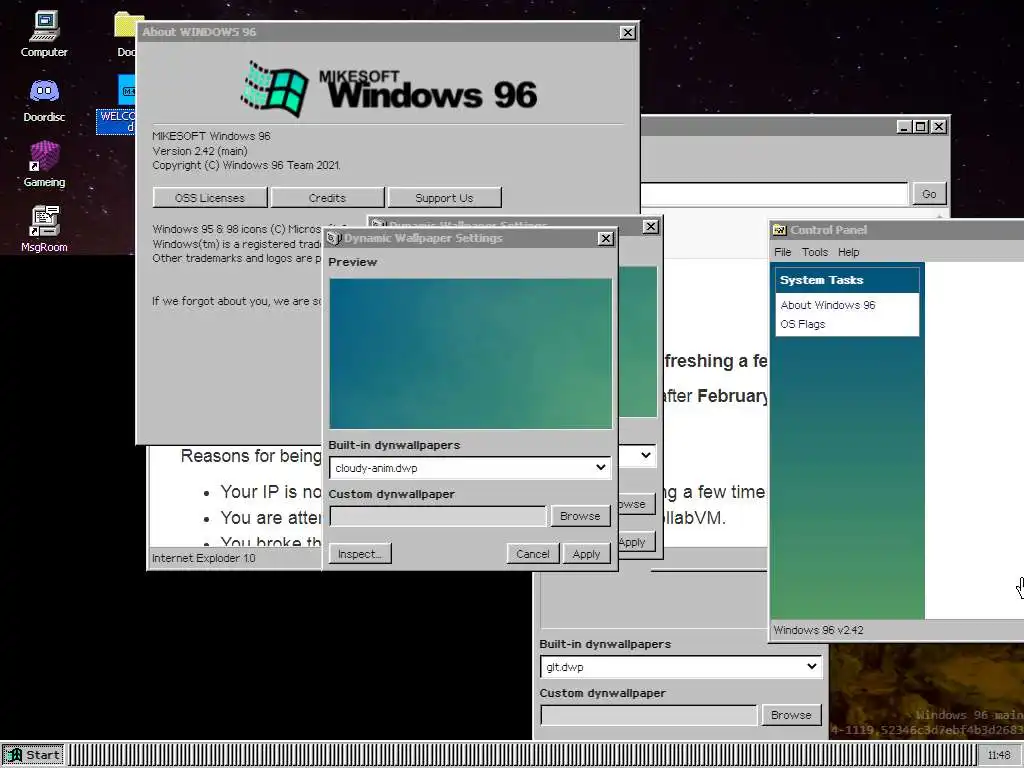Click the Dynamic Wallpaper Settings title icon
The height and width of the screenshot is (768, 1024).
coord(334,238)
